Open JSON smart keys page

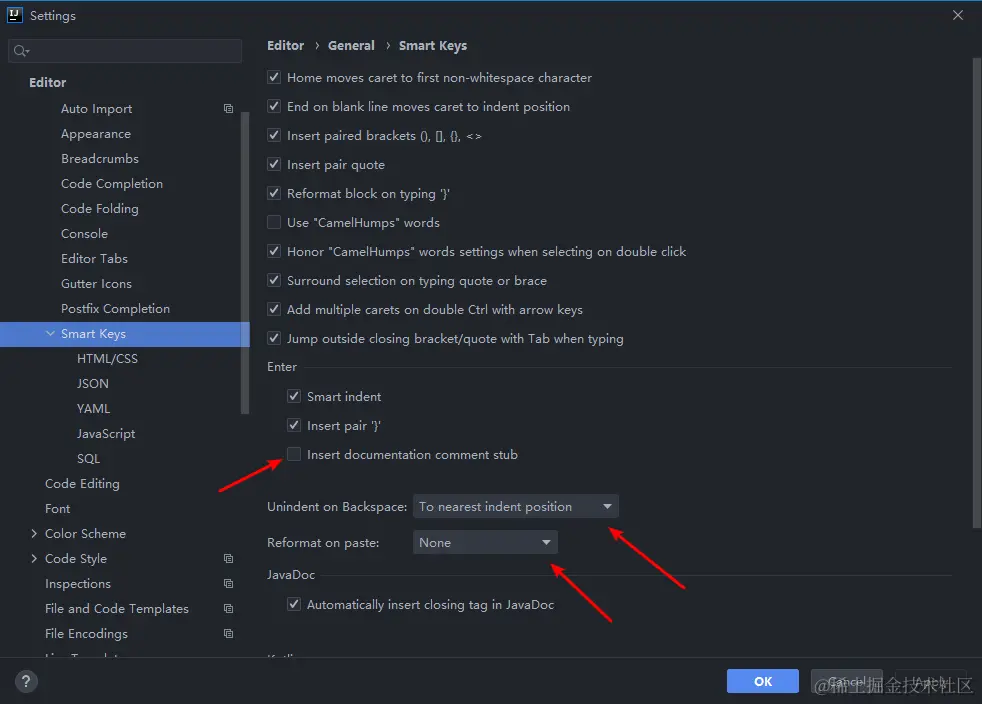(93, 383)
